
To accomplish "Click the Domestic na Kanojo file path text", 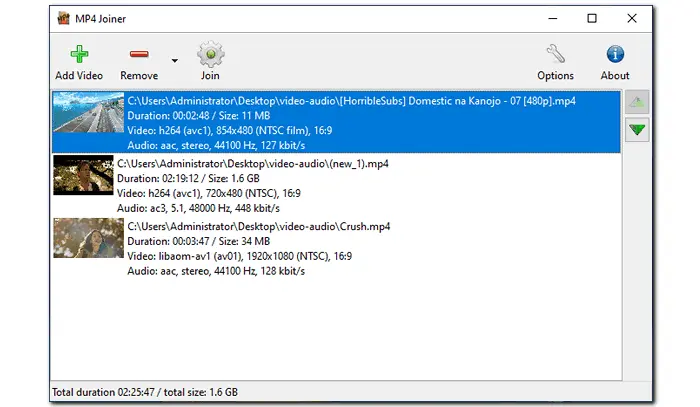I will point(351,101).
